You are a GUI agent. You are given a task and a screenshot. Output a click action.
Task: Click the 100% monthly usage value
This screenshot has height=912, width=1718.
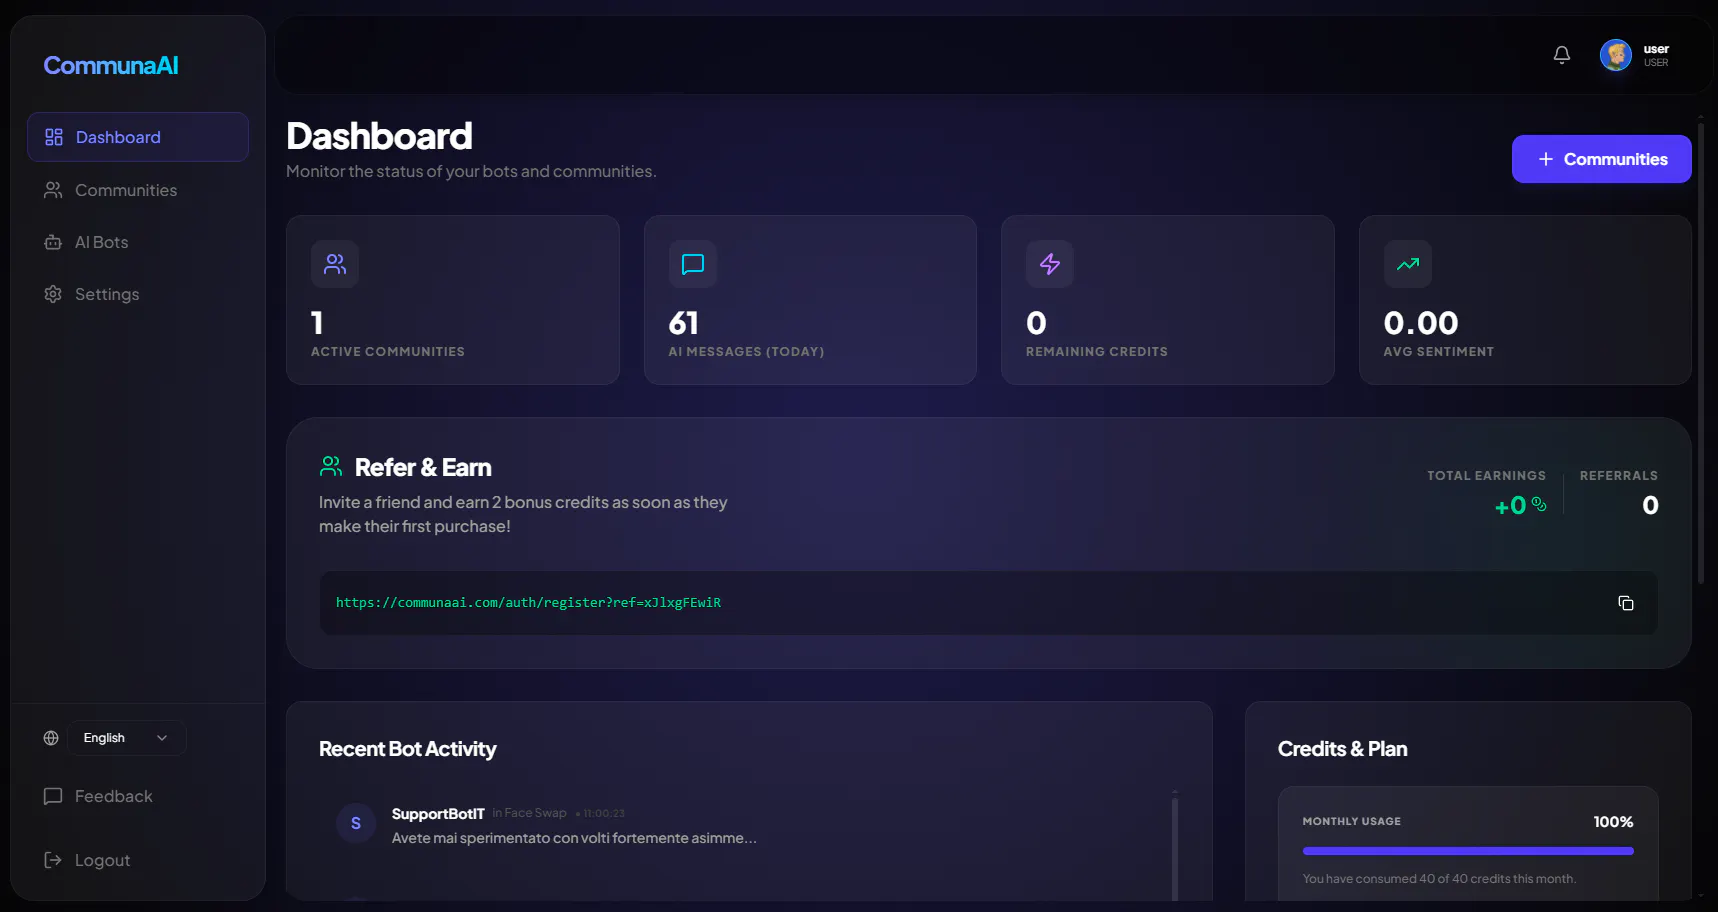(1613, 821)
